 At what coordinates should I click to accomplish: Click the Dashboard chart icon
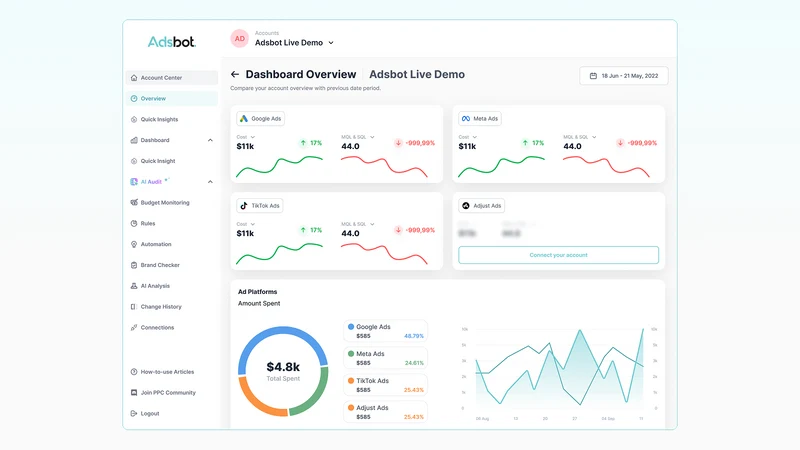[x=134, y=140]
